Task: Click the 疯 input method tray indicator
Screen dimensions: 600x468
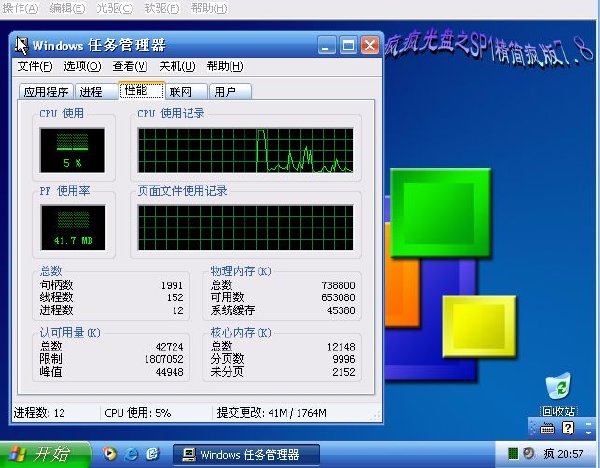Action: click(548, 454)
